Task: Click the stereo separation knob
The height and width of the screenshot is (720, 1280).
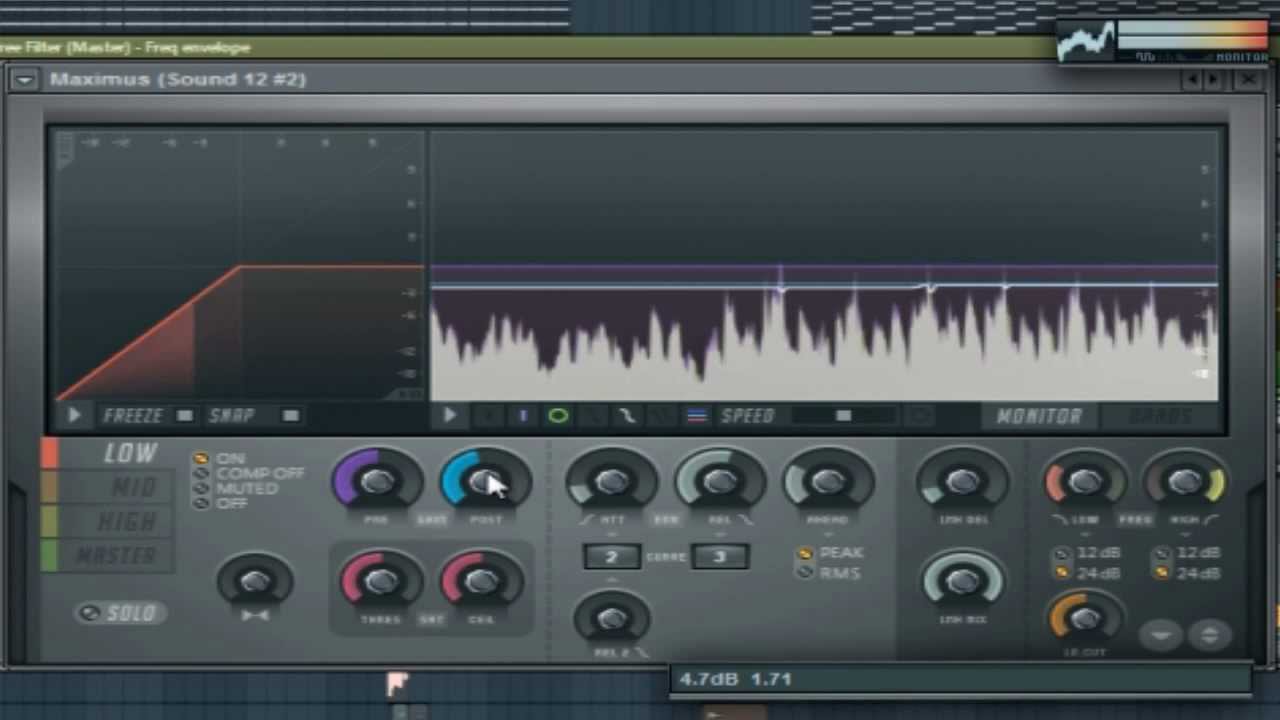Action: pyautogui.click(x=254, y=581)
